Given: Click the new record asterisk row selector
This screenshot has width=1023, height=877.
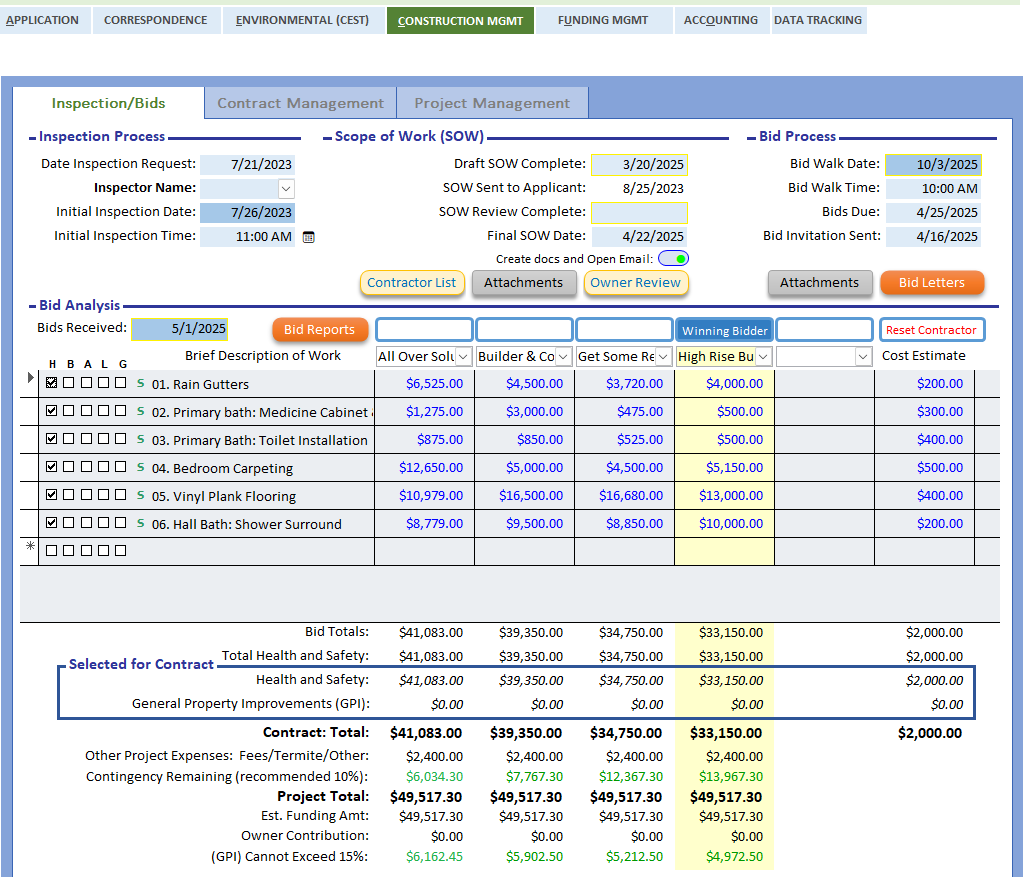Looking at the screenshot, I should coord(30,546).
